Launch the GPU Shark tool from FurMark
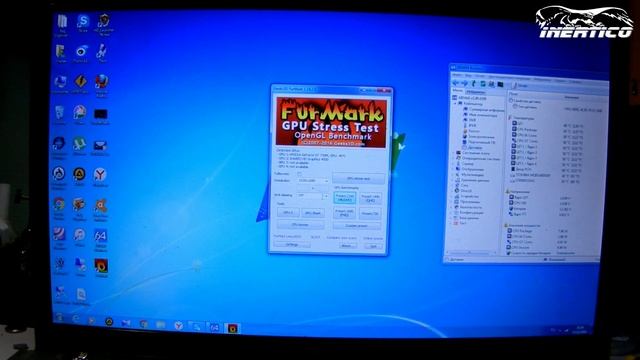This screenshot has width=640, height=360. click(x=313, y=213)
